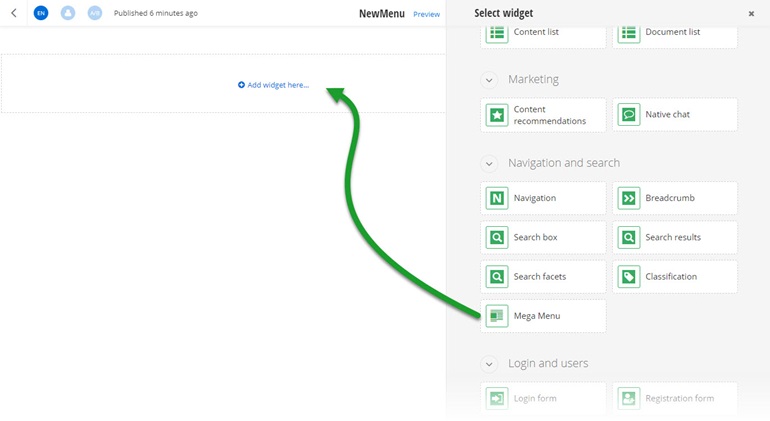Click the user personalization icon
This screenshot has height=421, width=770.
coord(68,13)
